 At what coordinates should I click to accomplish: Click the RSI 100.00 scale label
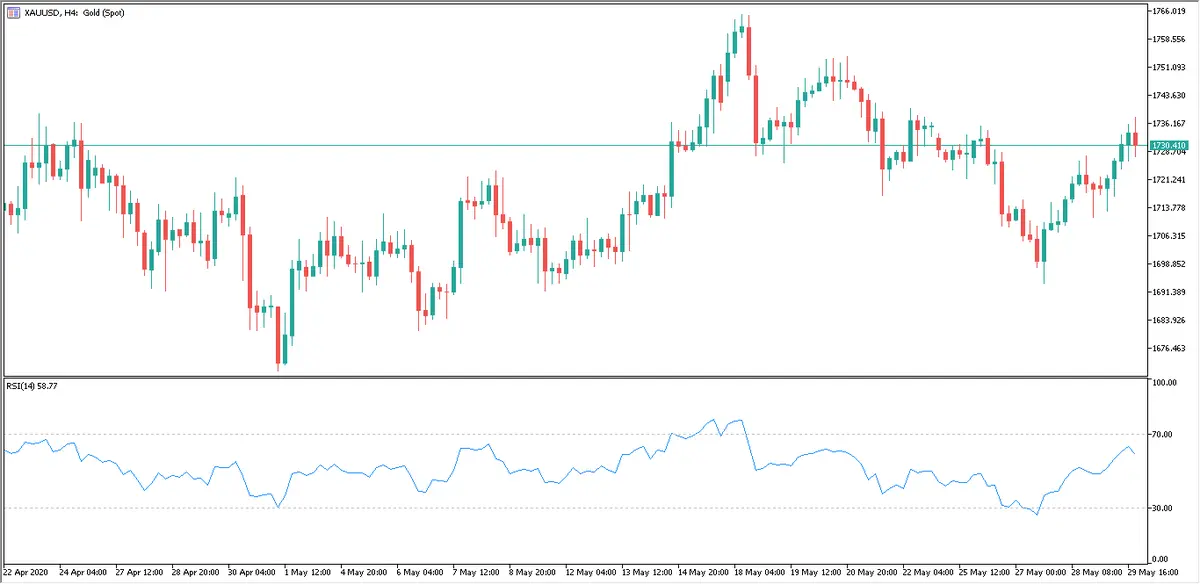pyautogui.click(x=1162, y=383)
